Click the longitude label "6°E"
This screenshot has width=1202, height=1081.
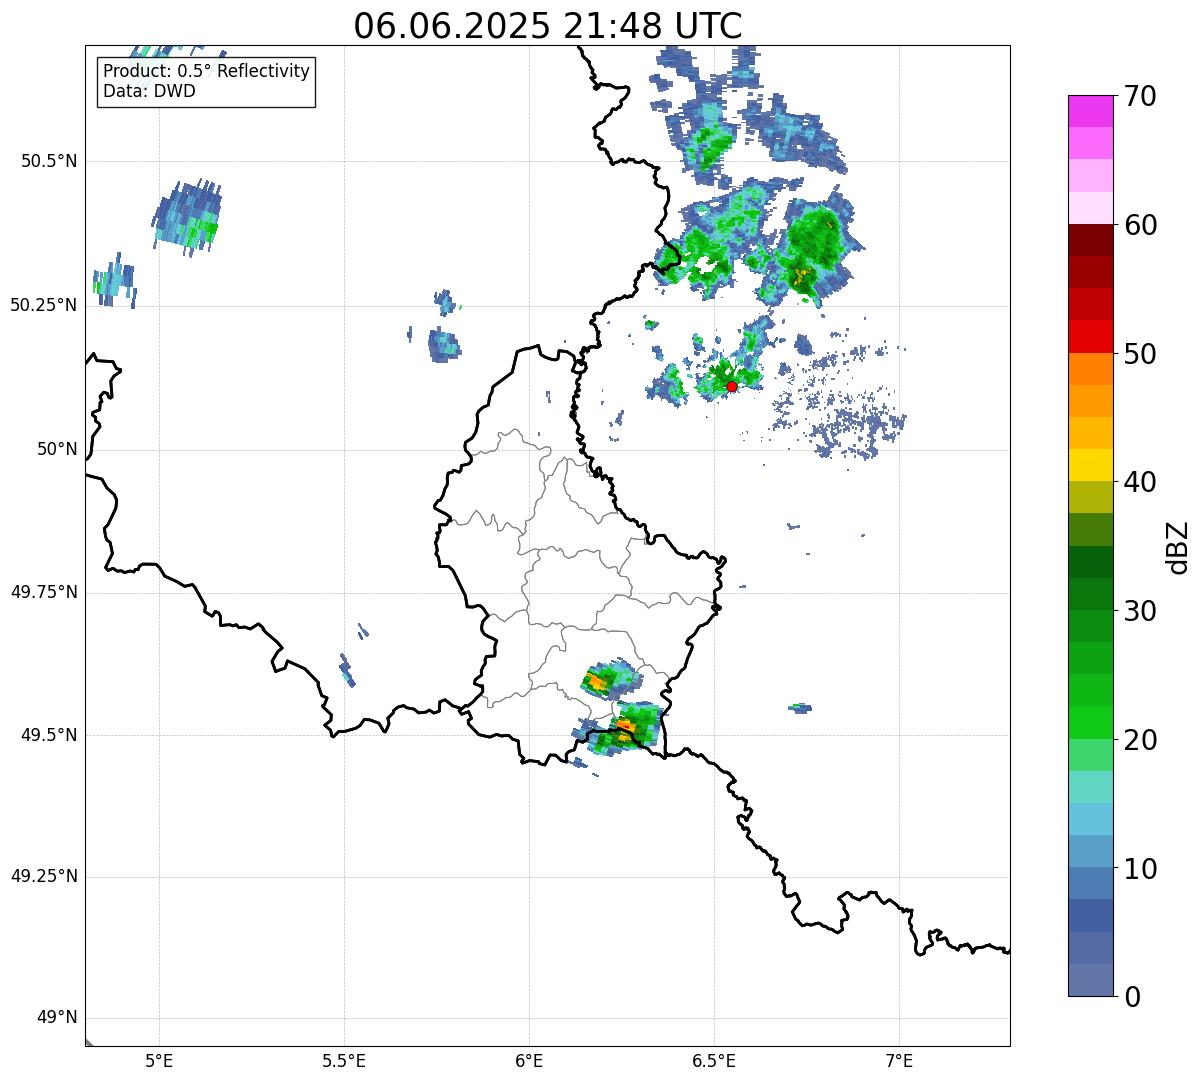[x=529, y=1061]
